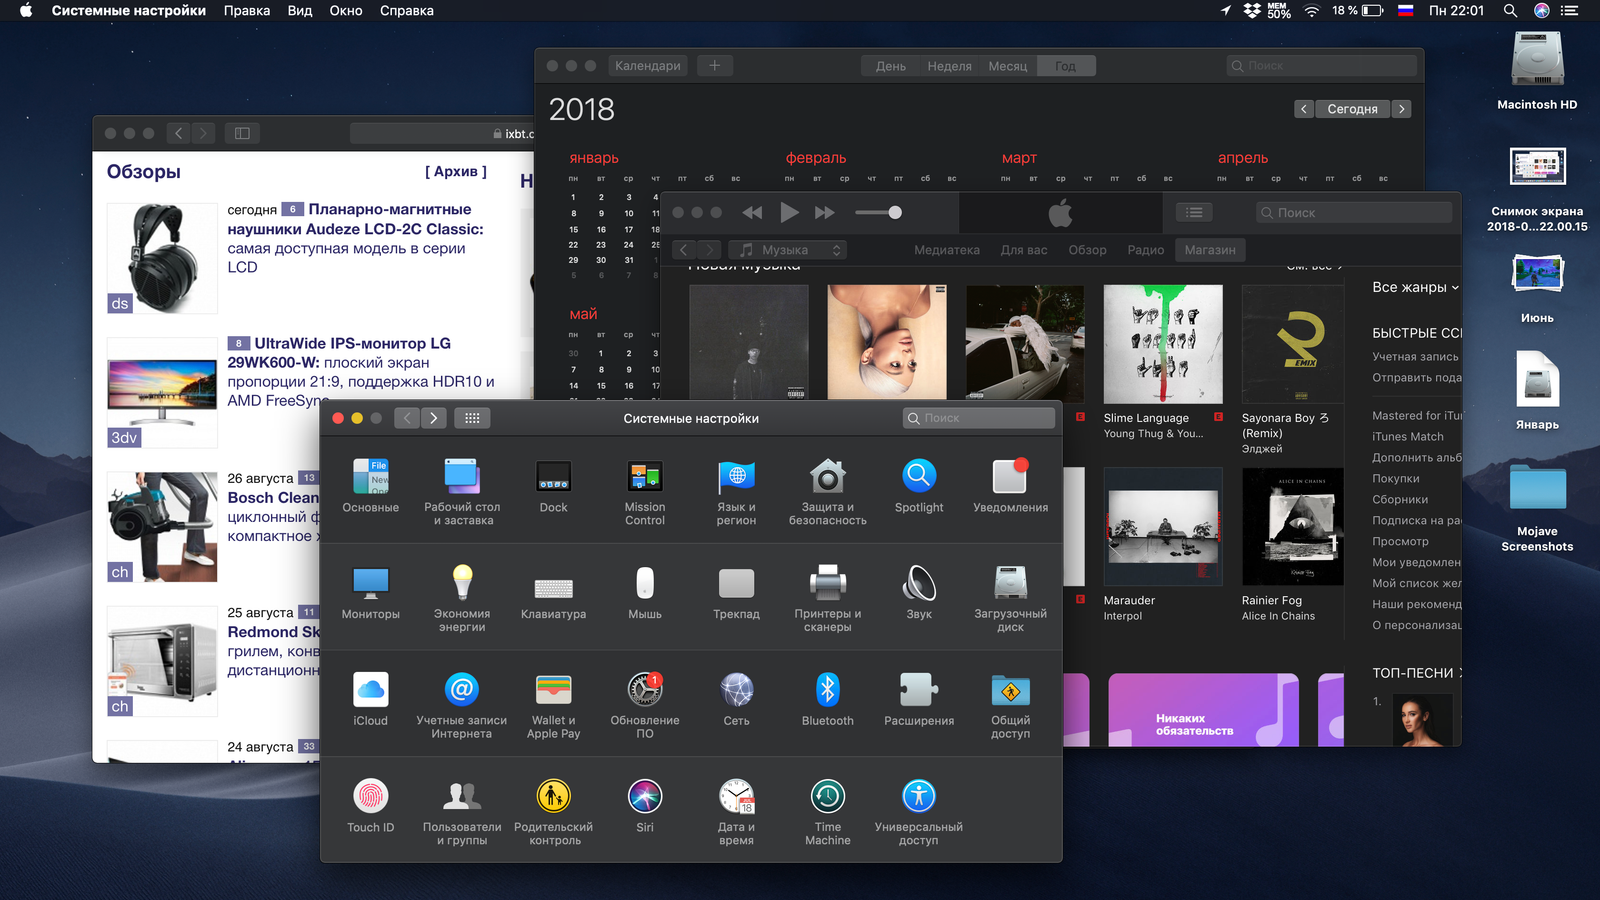1600x900 pixels.
Task: Open Mission Control preferences
Action: pyautogui.click(x=644, y=492)
